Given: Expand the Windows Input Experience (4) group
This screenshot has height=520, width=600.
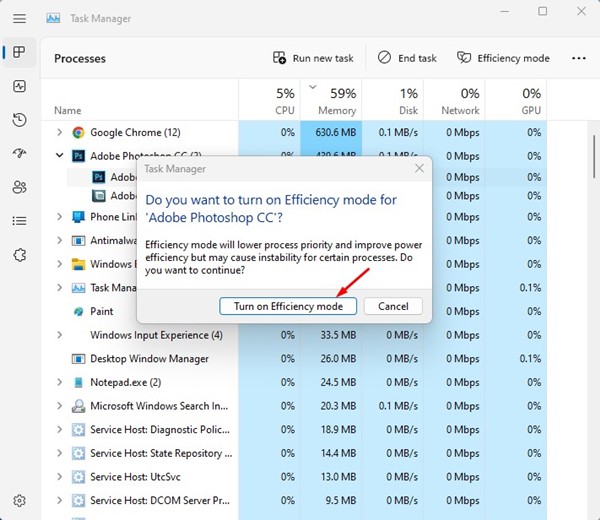Looking at the screenshot, I should pyautogui.click(x=59, y=335).
